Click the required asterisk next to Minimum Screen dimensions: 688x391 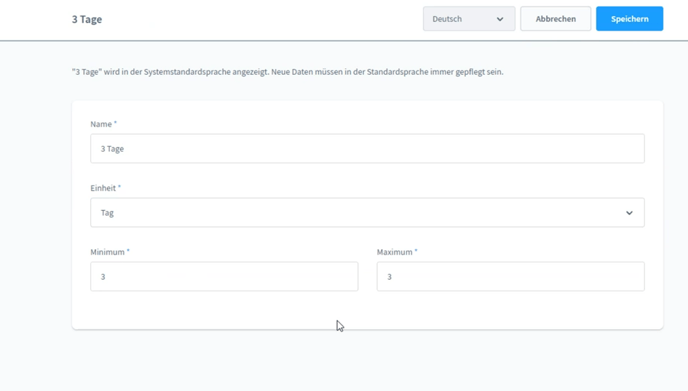tap(128, 251)
